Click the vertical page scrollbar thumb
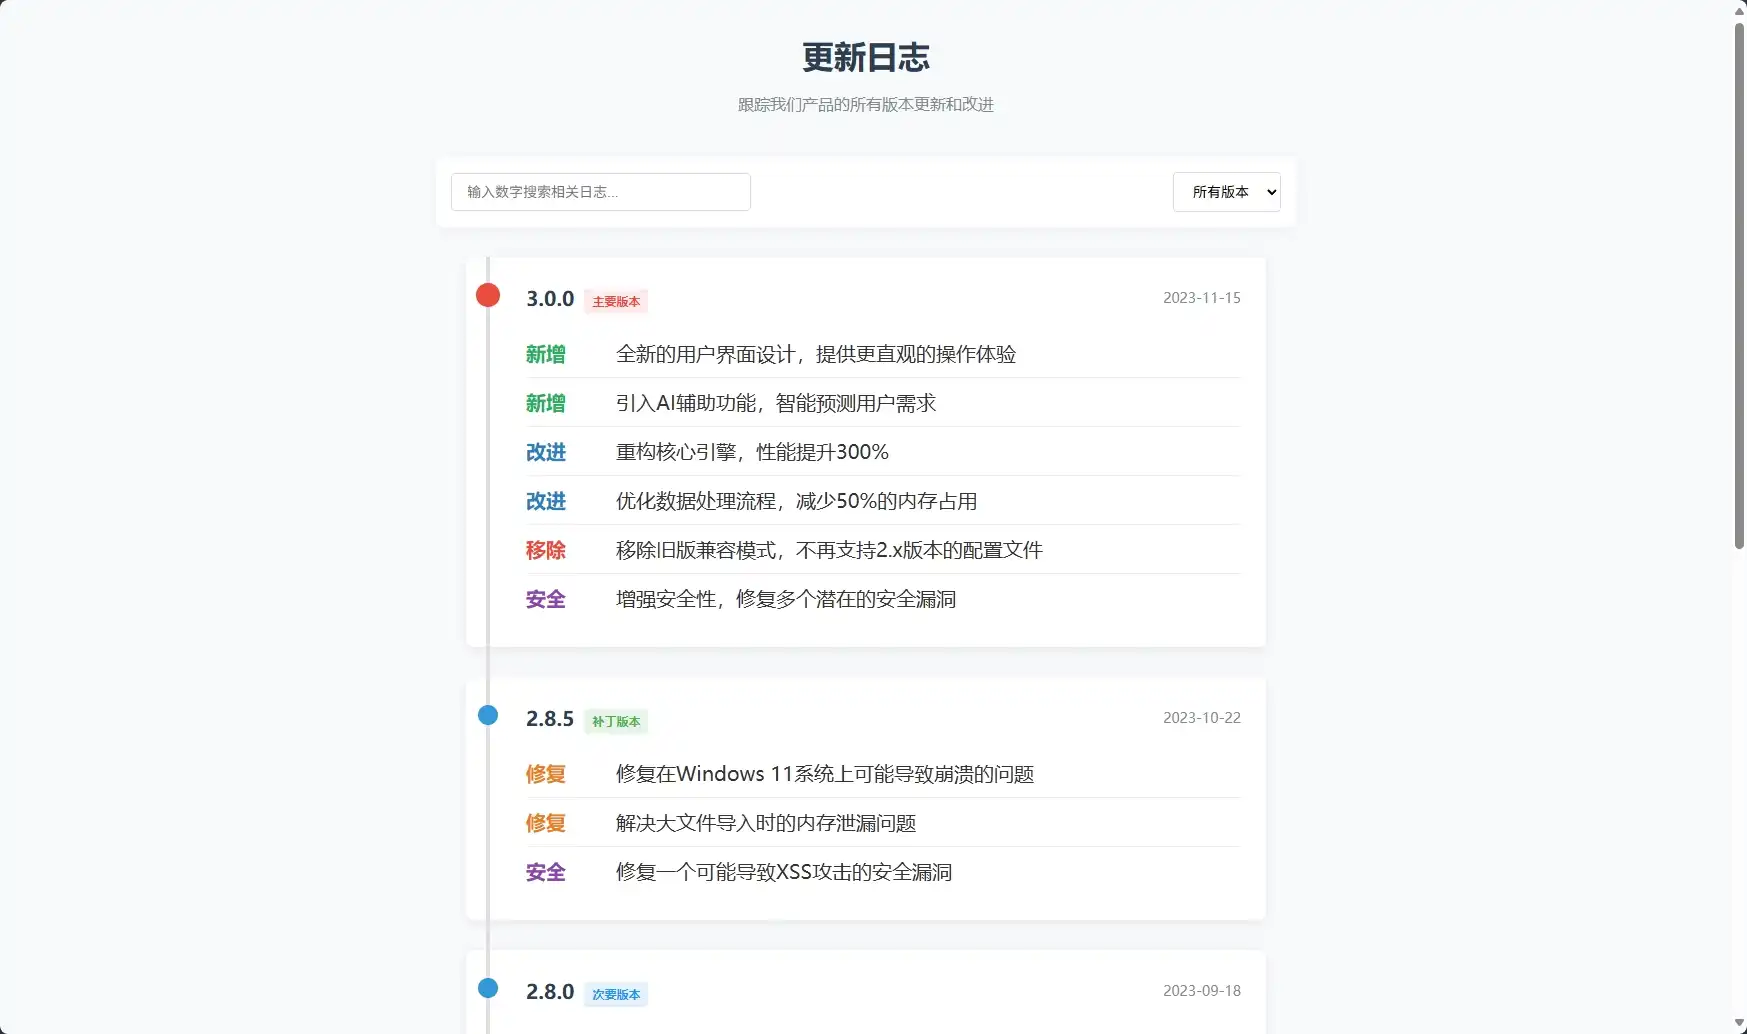This screenshot has width=1747, height=1034. point(1739,285)
